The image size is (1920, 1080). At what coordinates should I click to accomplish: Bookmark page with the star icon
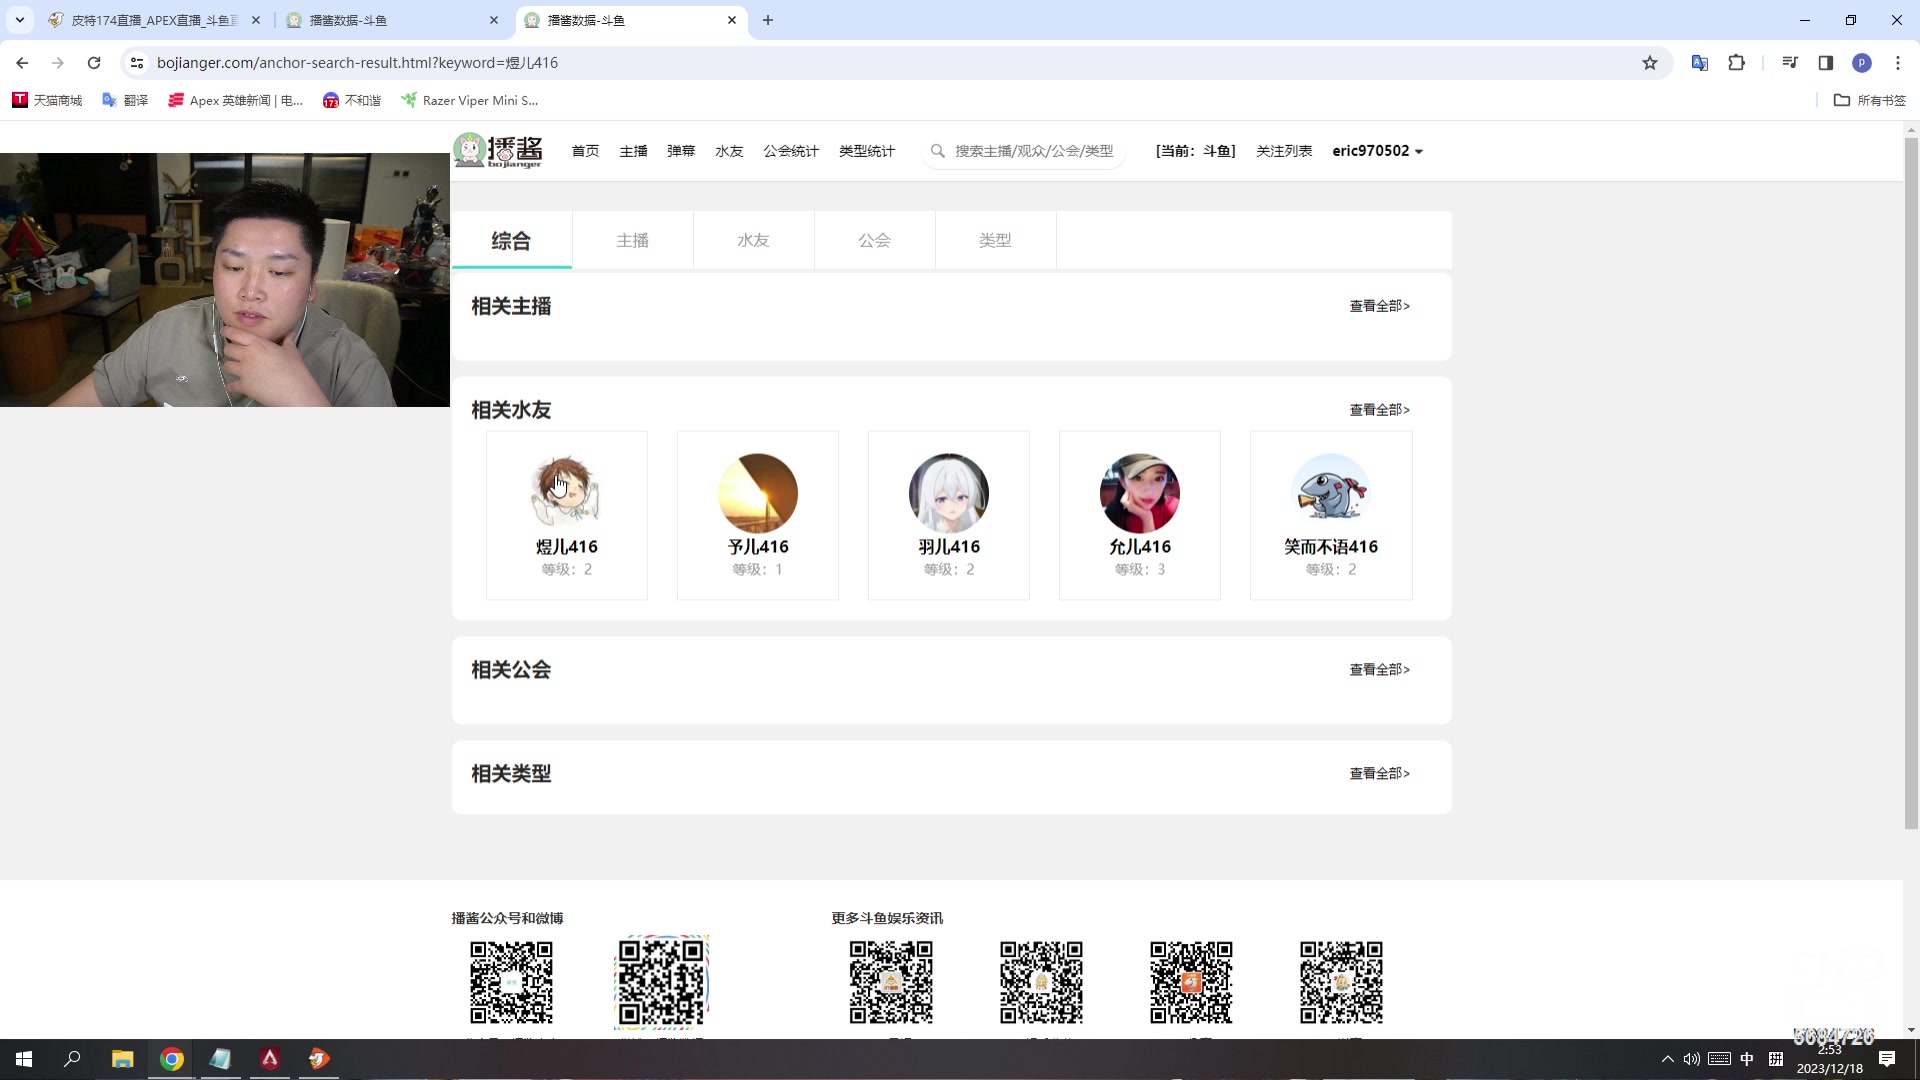(x=1649, y=63)
